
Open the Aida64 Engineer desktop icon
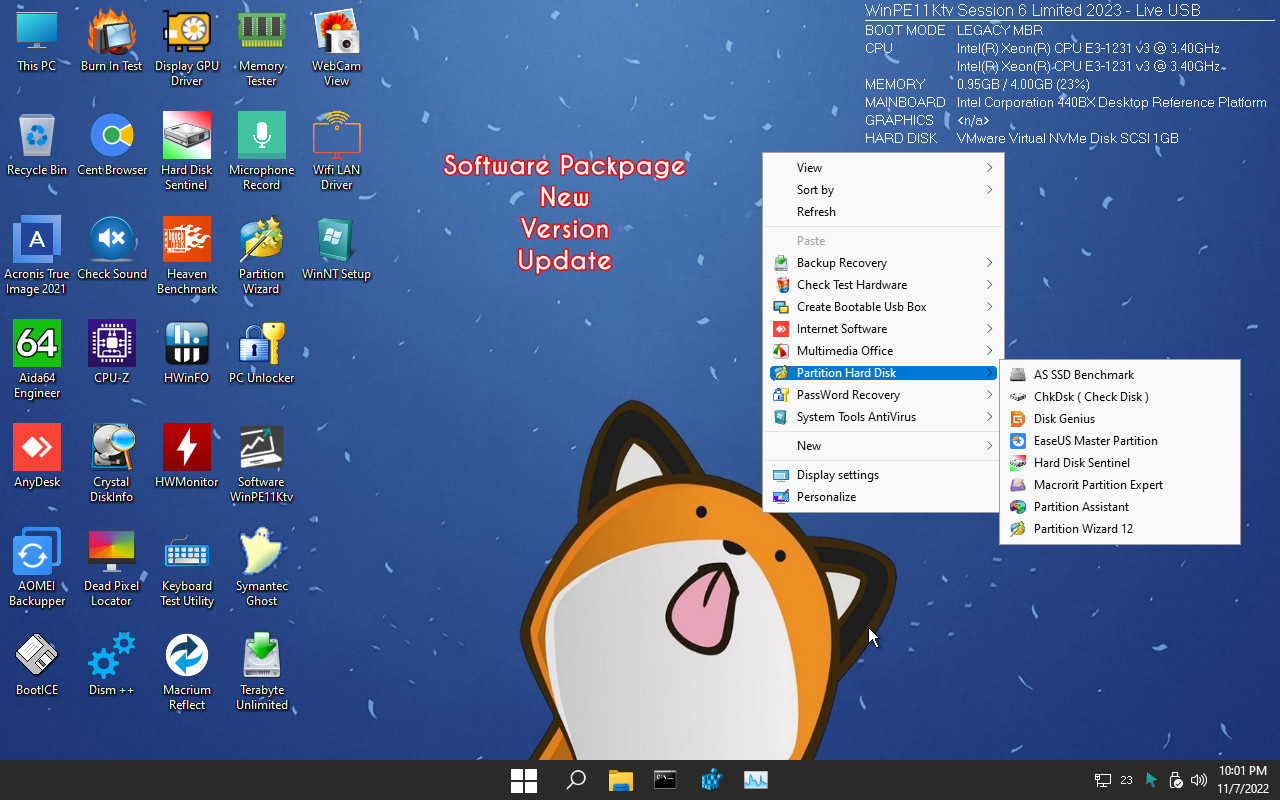tap(37, 345)
